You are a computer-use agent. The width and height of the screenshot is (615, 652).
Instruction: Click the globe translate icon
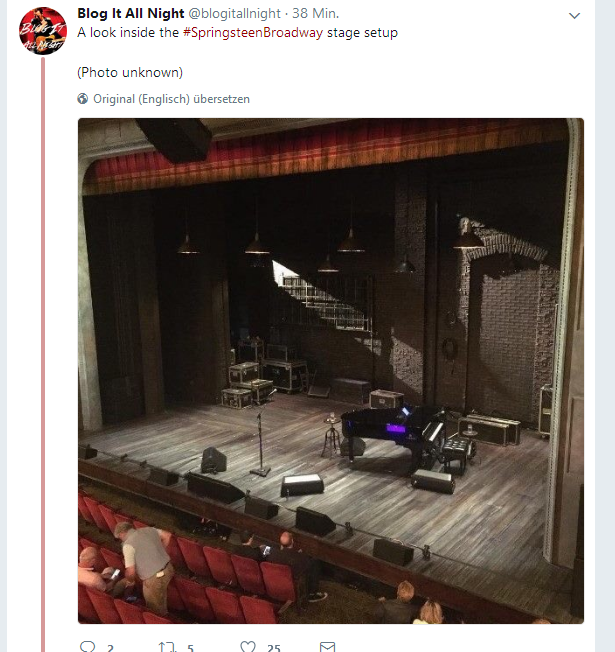coord(82,99)
